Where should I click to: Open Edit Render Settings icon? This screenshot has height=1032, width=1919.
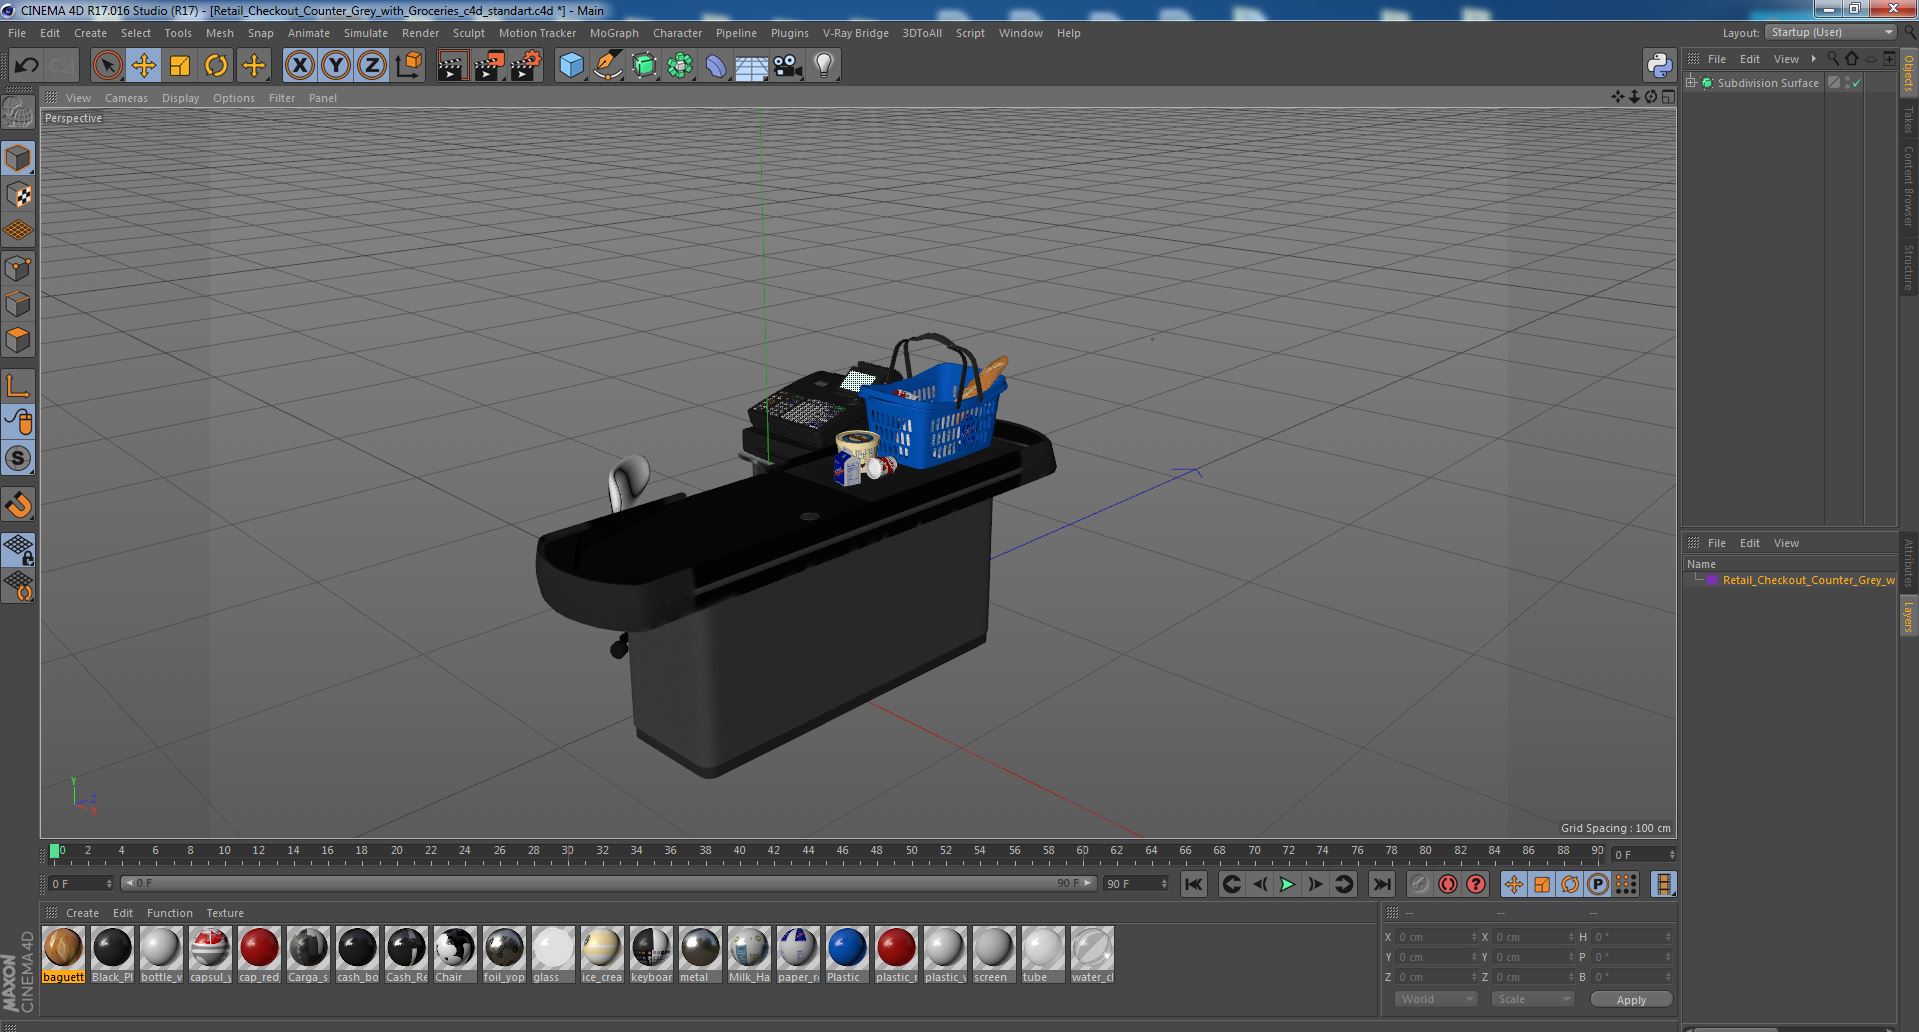pyautogui.click(x=526, y=66)
